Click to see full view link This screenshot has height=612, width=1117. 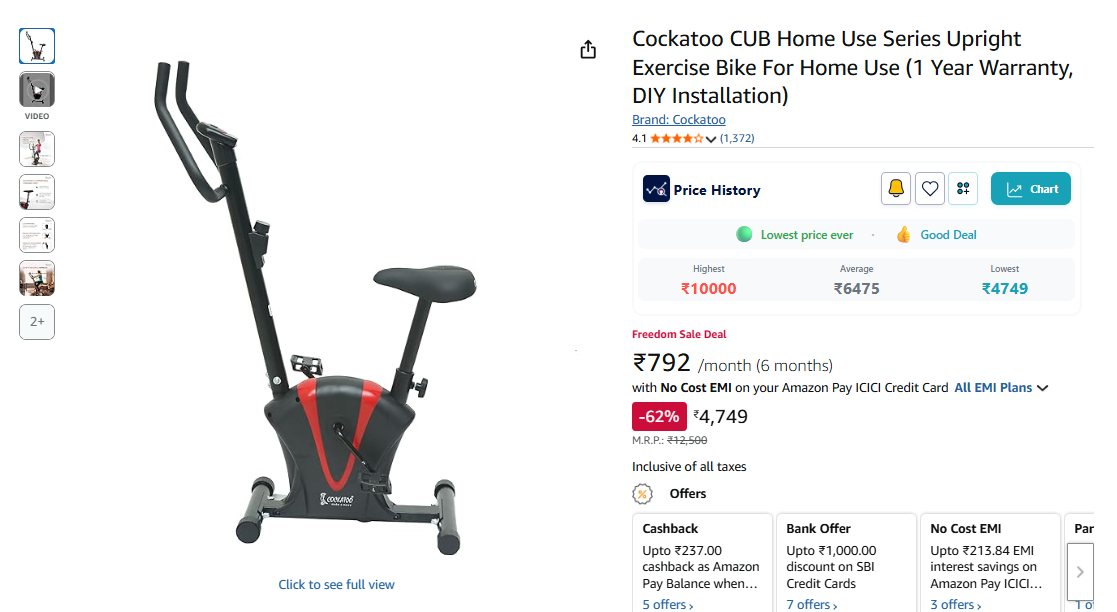click(336, 584)
